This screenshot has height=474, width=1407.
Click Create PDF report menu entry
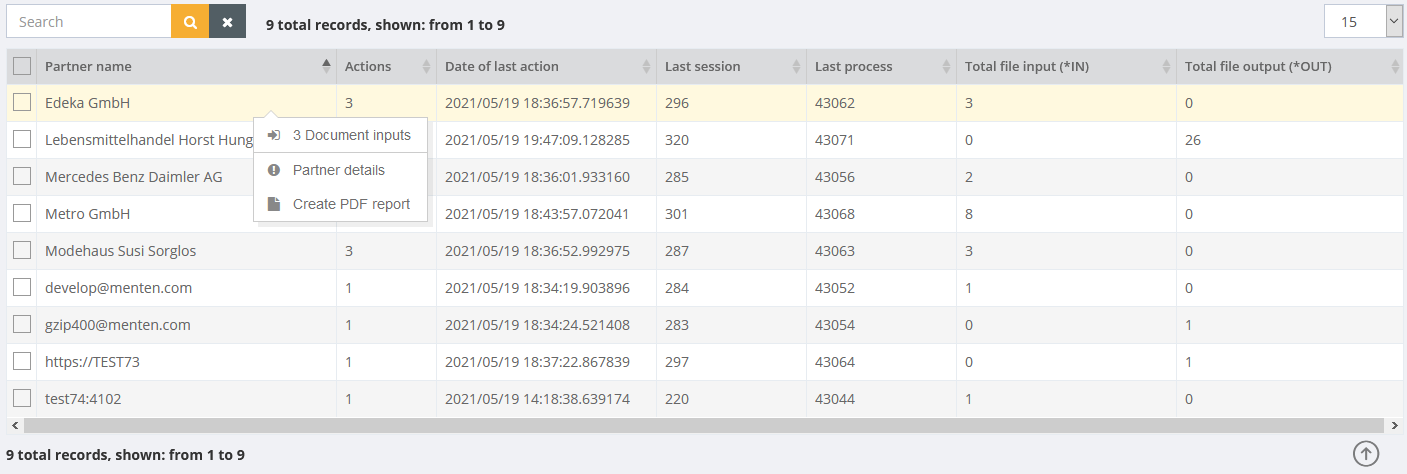[x=351, y=204]
